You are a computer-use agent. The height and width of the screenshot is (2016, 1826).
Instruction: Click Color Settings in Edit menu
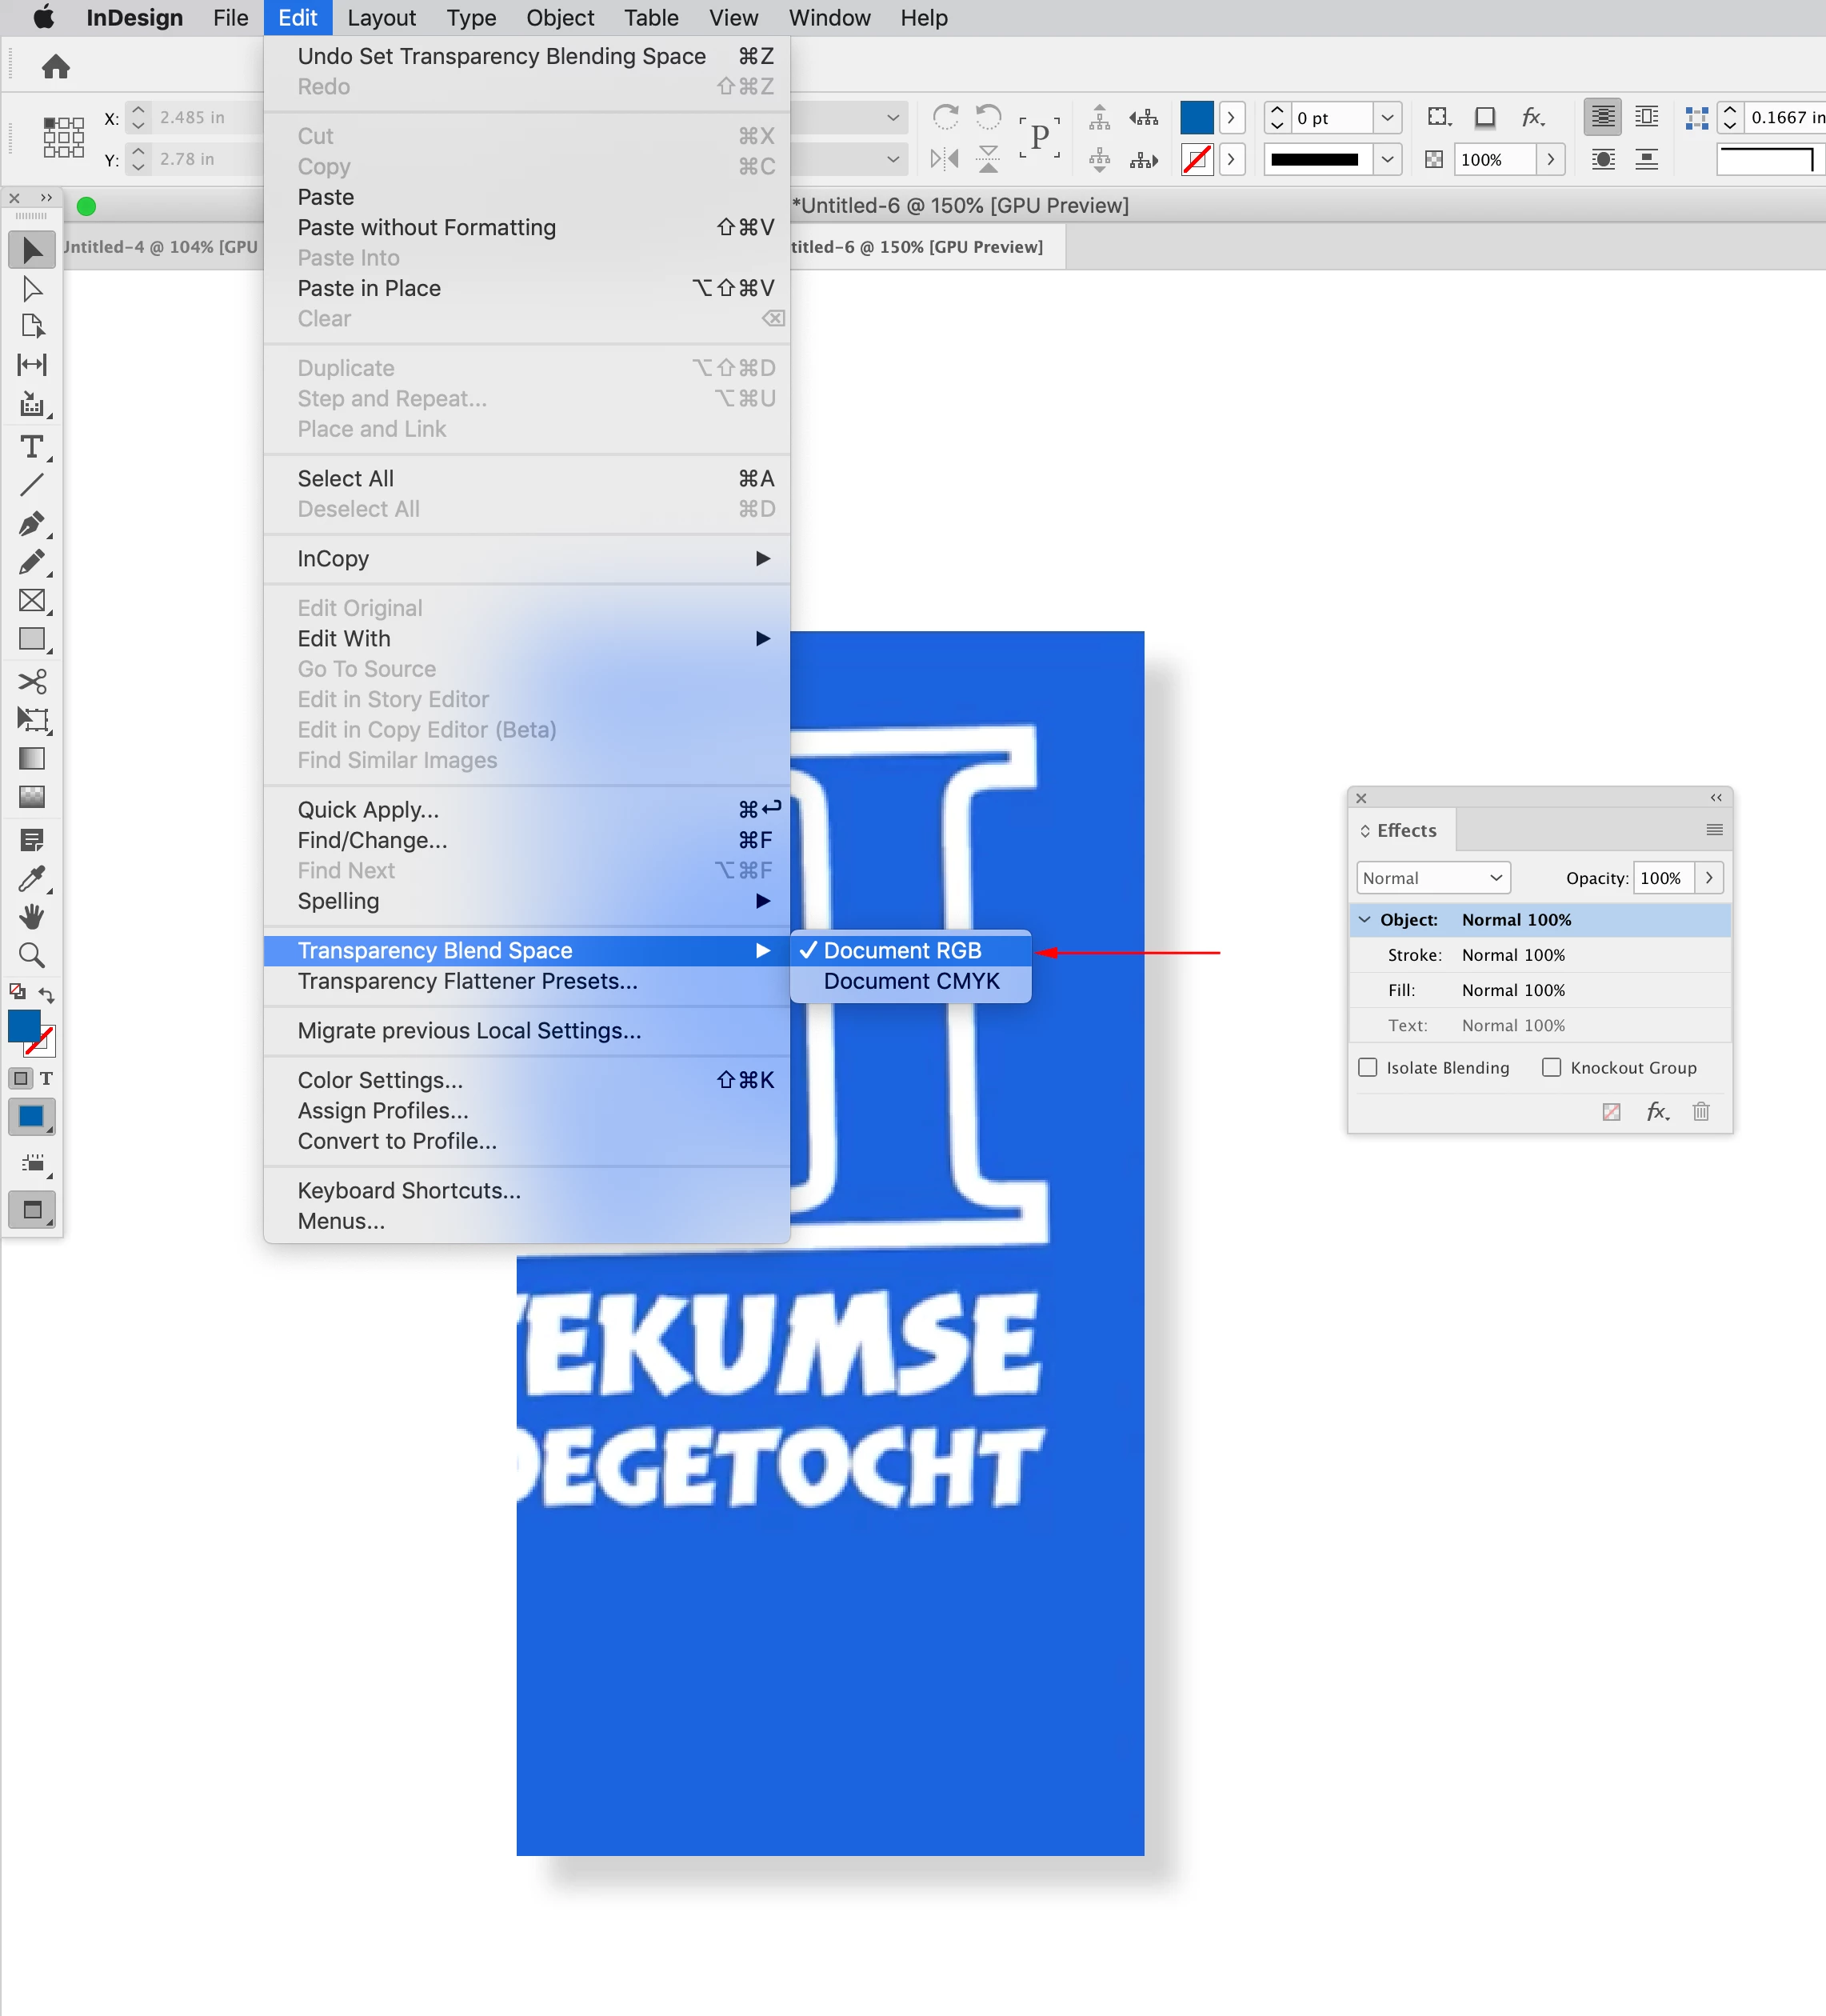(x=380, y=1080)
